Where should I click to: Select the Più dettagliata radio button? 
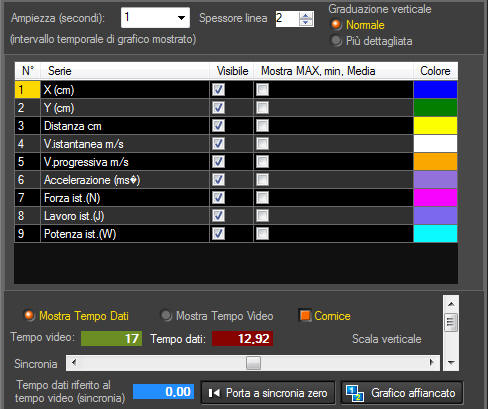(336, 41)
